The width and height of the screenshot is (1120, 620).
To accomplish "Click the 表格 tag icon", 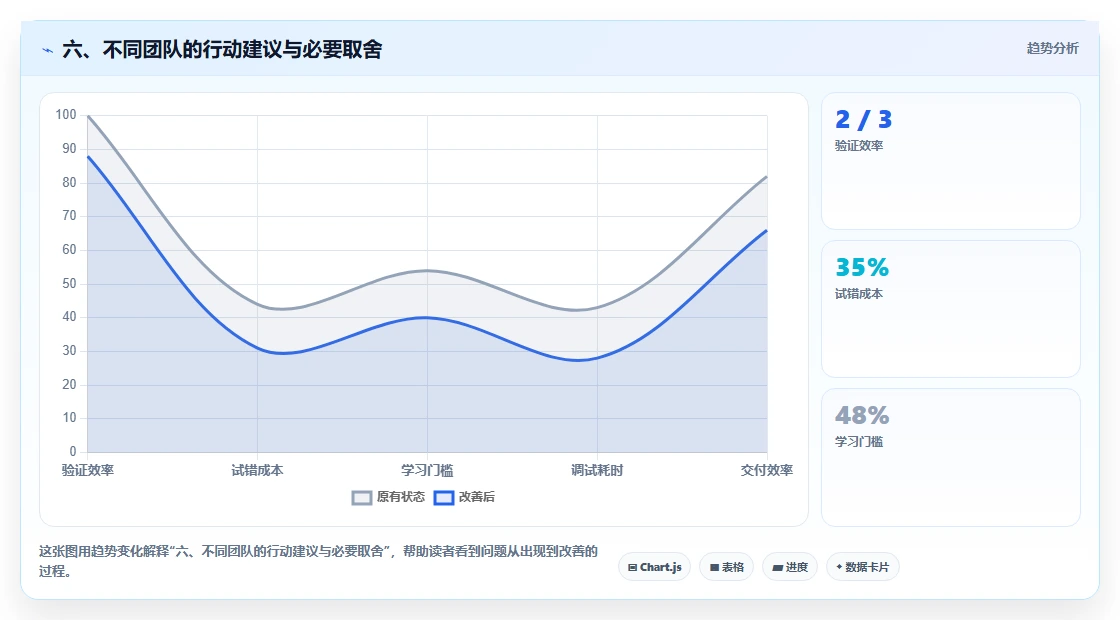I will tap(714, 568).
